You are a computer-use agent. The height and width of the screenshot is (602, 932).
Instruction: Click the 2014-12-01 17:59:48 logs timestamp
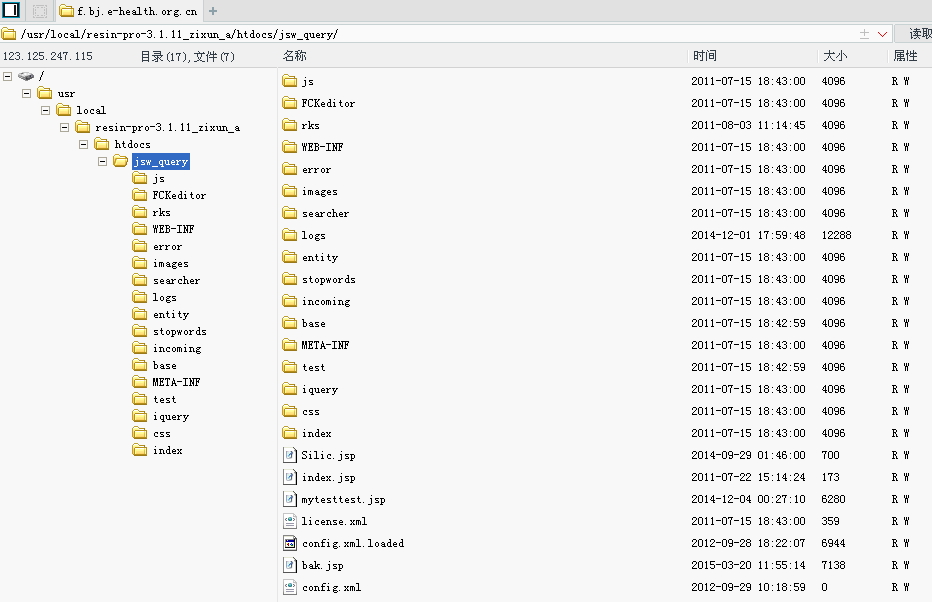tap(748, 235)
